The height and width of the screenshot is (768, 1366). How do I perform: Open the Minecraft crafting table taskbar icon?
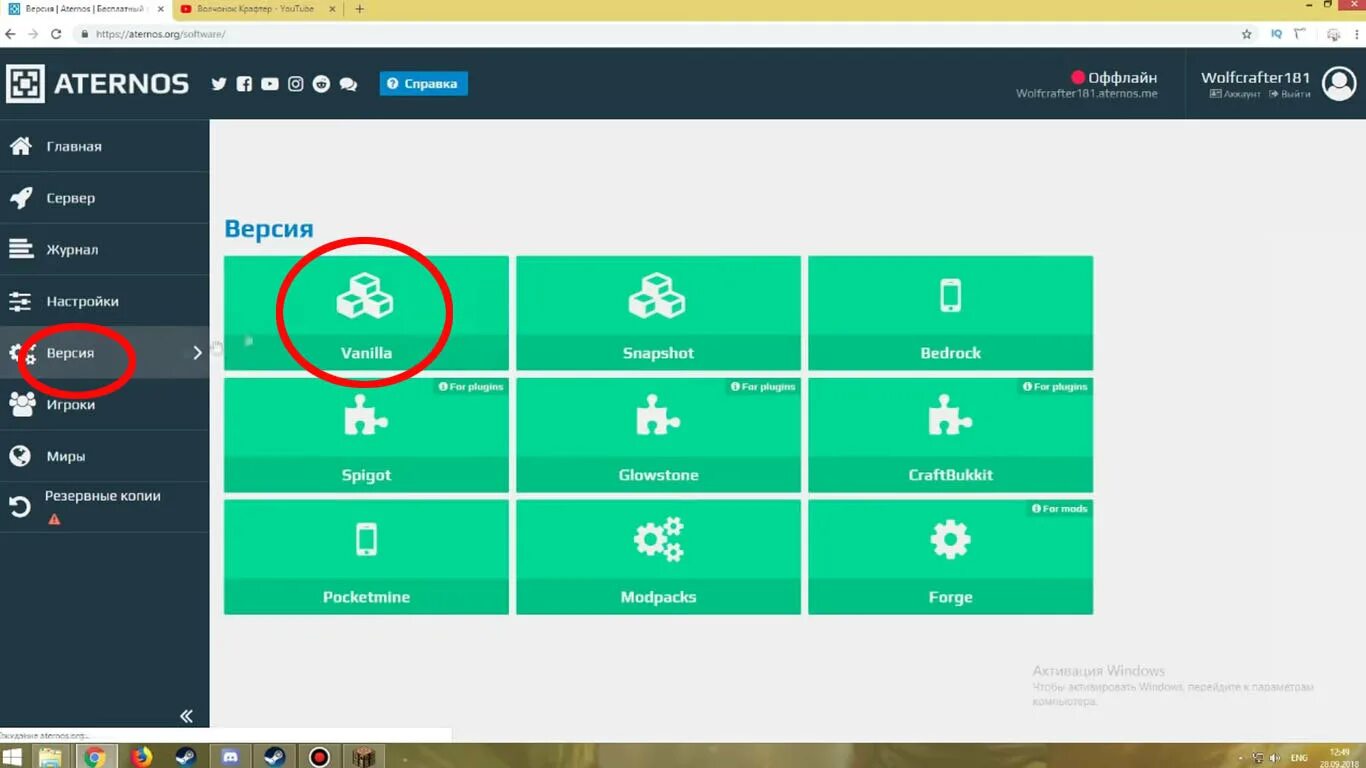tap(363, 757)
